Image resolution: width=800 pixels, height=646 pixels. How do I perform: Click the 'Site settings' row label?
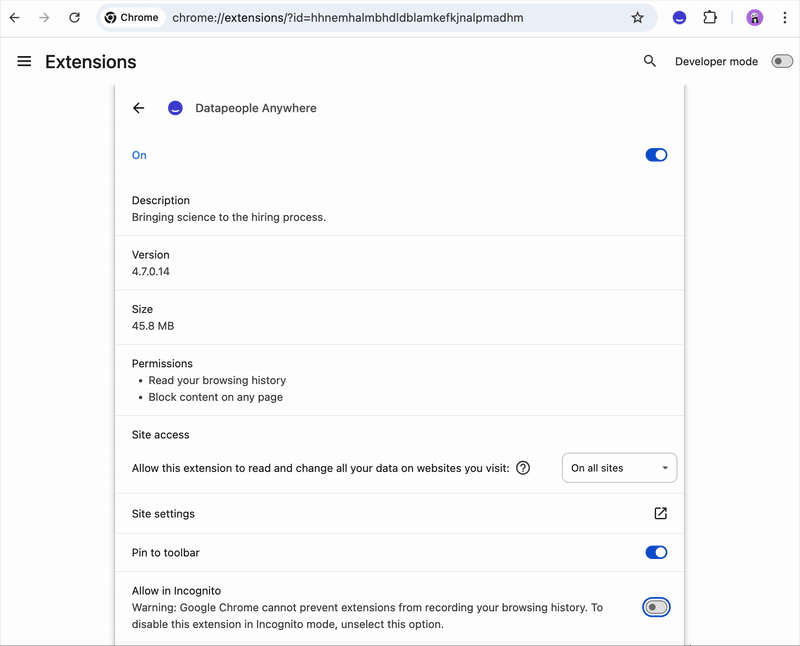[163, 514]
